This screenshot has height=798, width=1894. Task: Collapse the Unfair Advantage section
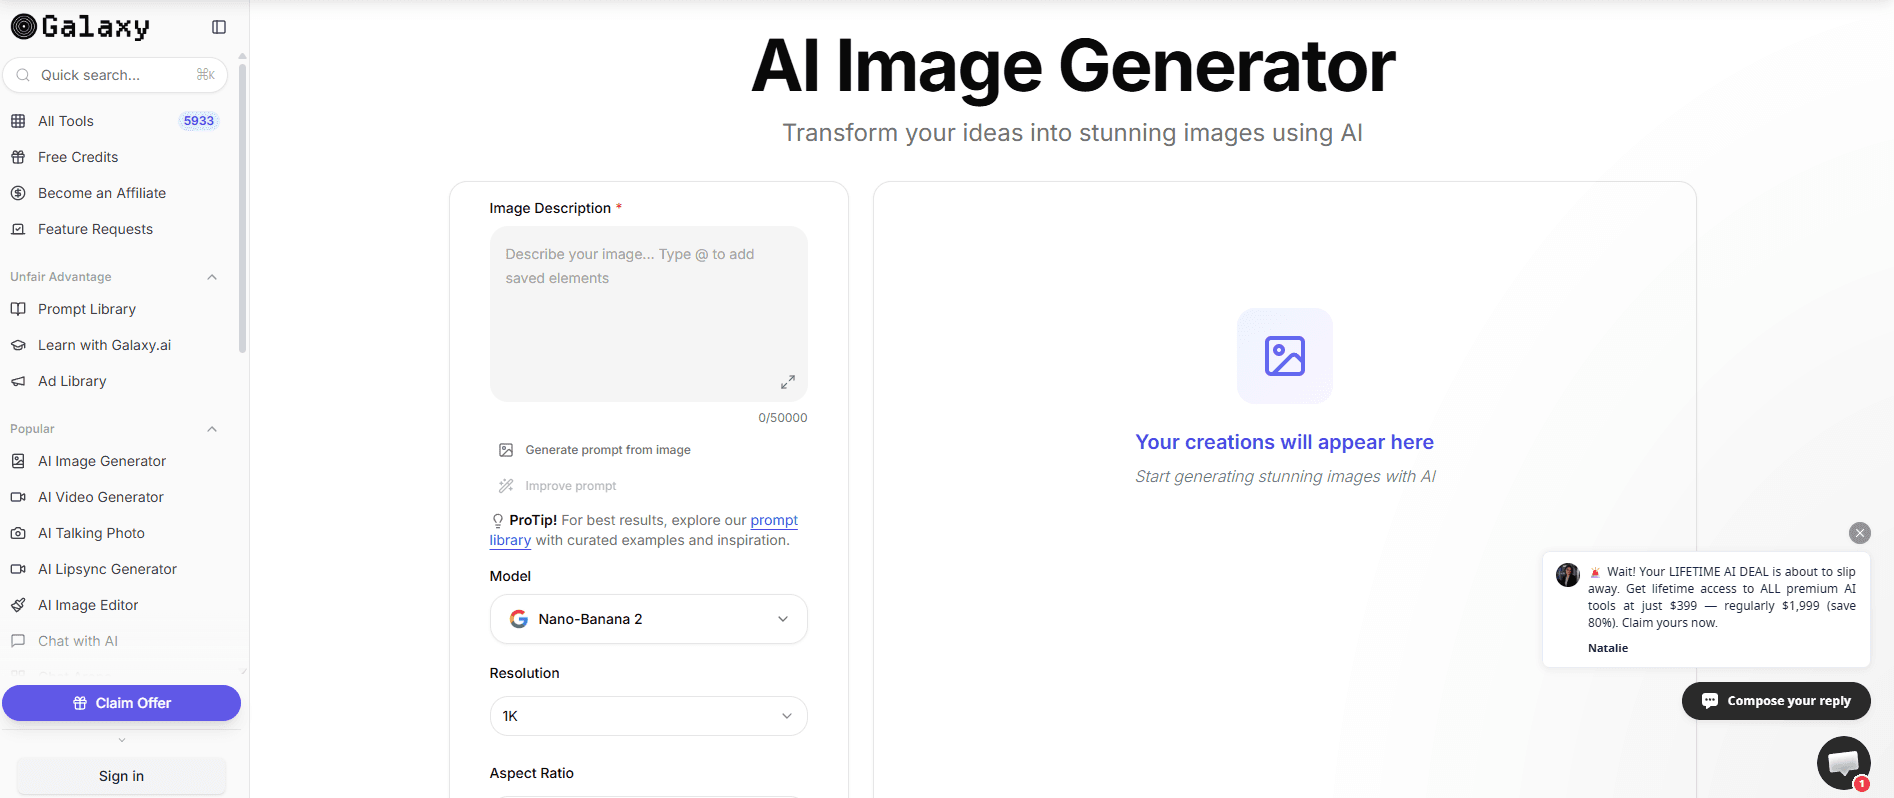point(212,277)
